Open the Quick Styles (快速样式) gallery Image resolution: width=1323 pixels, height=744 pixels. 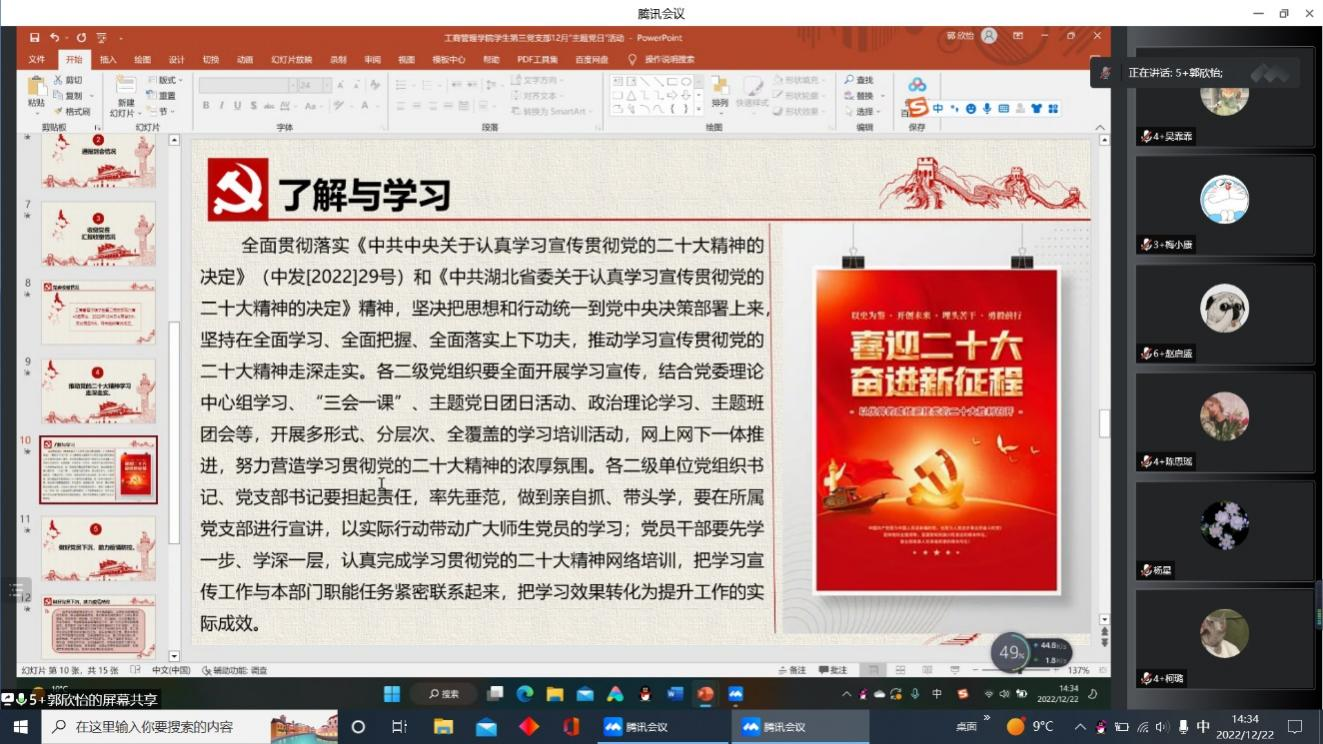click(x=752, y=102)
